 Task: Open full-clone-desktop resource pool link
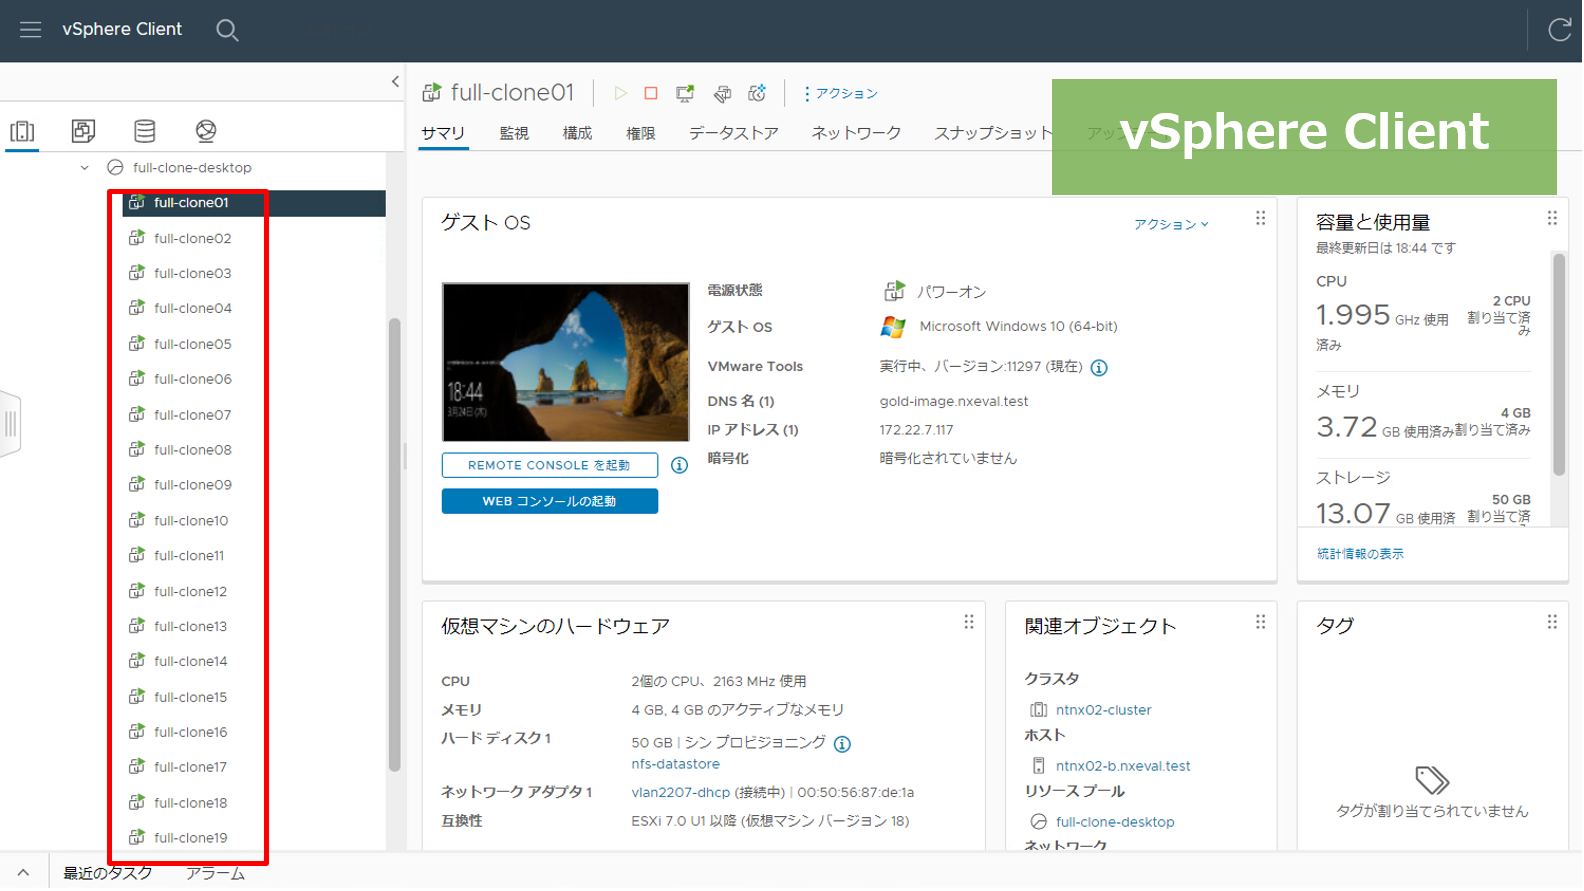click(x=1115, y=823)
